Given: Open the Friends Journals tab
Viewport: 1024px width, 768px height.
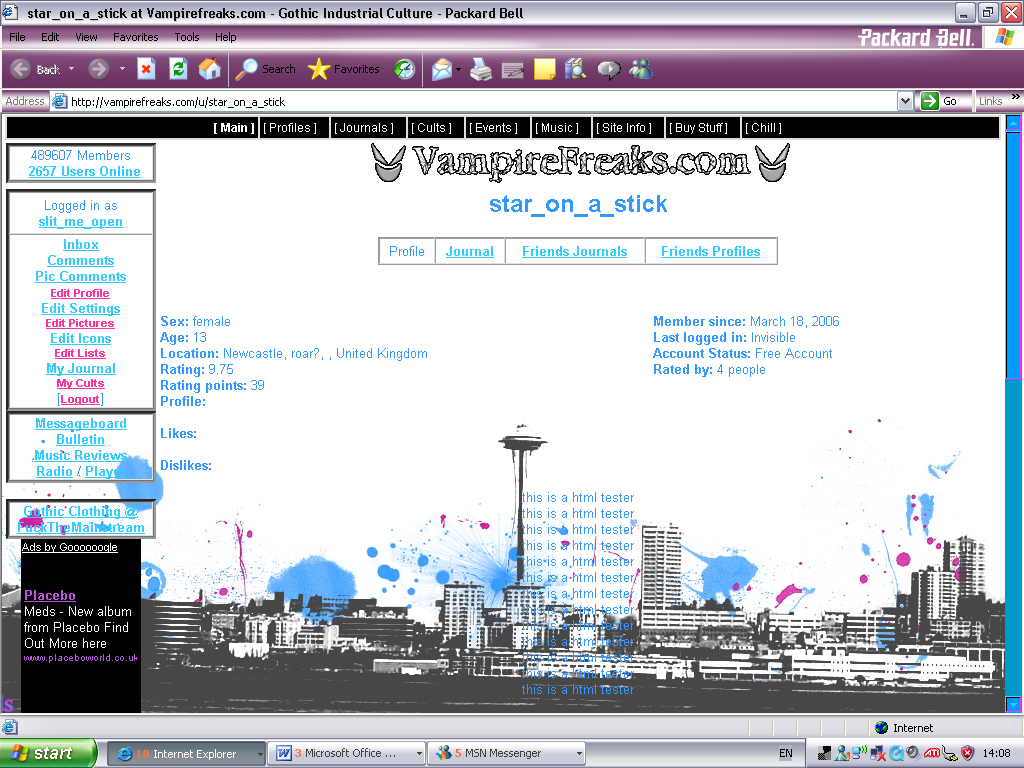Looking at the screenshot, I should 575,251.
